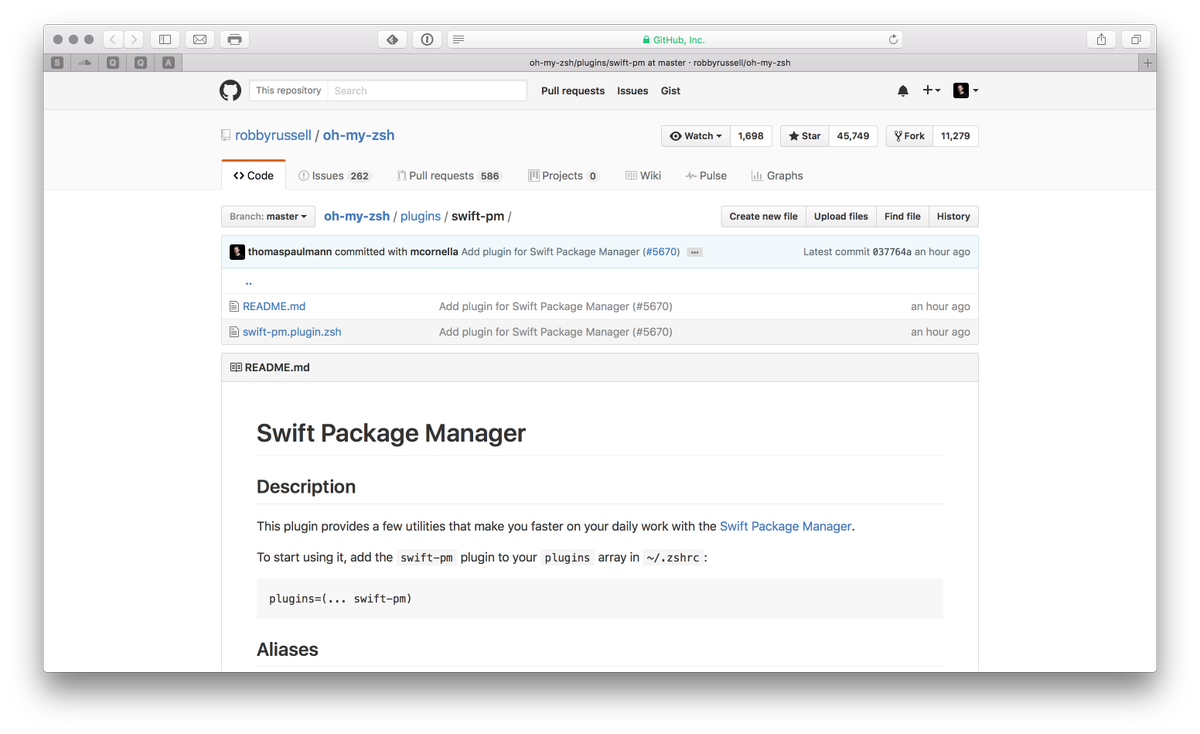Open the swift-pm.plugin.zsh file link
Screen dimensions: 1200x734
click(x=292, y=331)
